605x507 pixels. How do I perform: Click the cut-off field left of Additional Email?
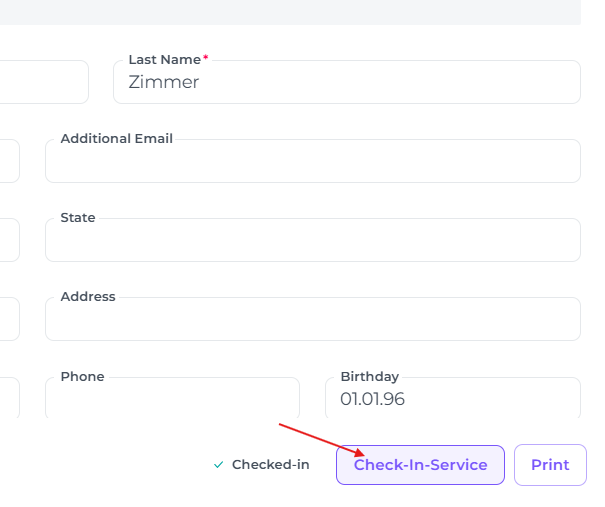[9, 161]
